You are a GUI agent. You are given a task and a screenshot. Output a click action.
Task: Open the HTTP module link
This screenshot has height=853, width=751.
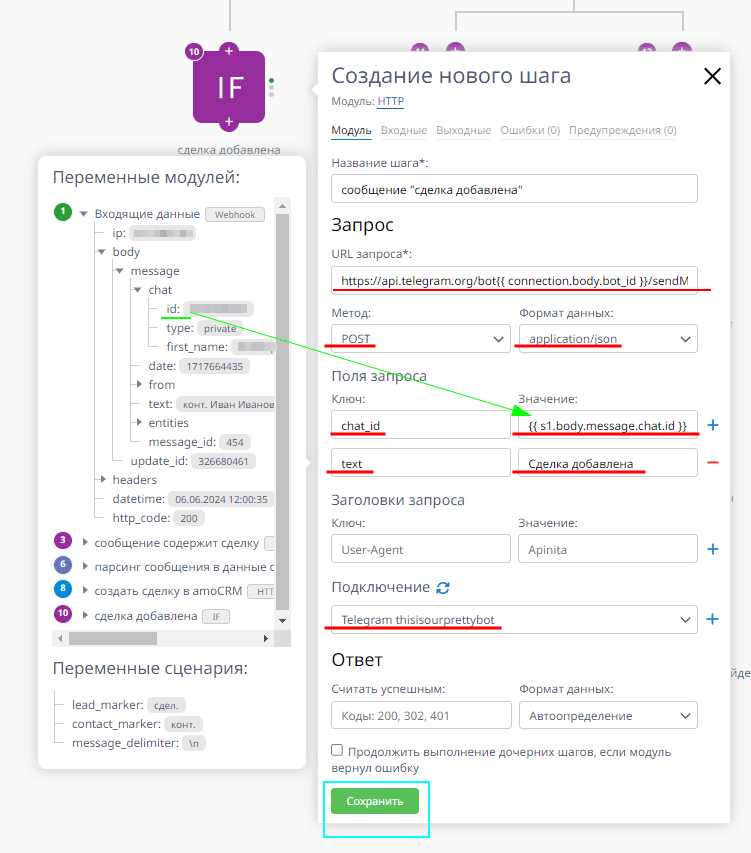point(390,101)
